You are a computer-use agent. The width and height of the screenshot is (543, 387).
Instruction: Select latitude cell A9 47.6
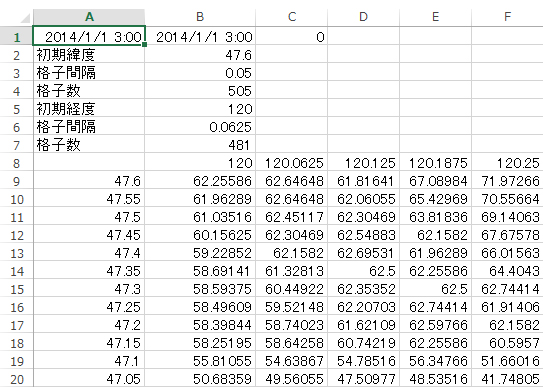(x=89, y=181)
